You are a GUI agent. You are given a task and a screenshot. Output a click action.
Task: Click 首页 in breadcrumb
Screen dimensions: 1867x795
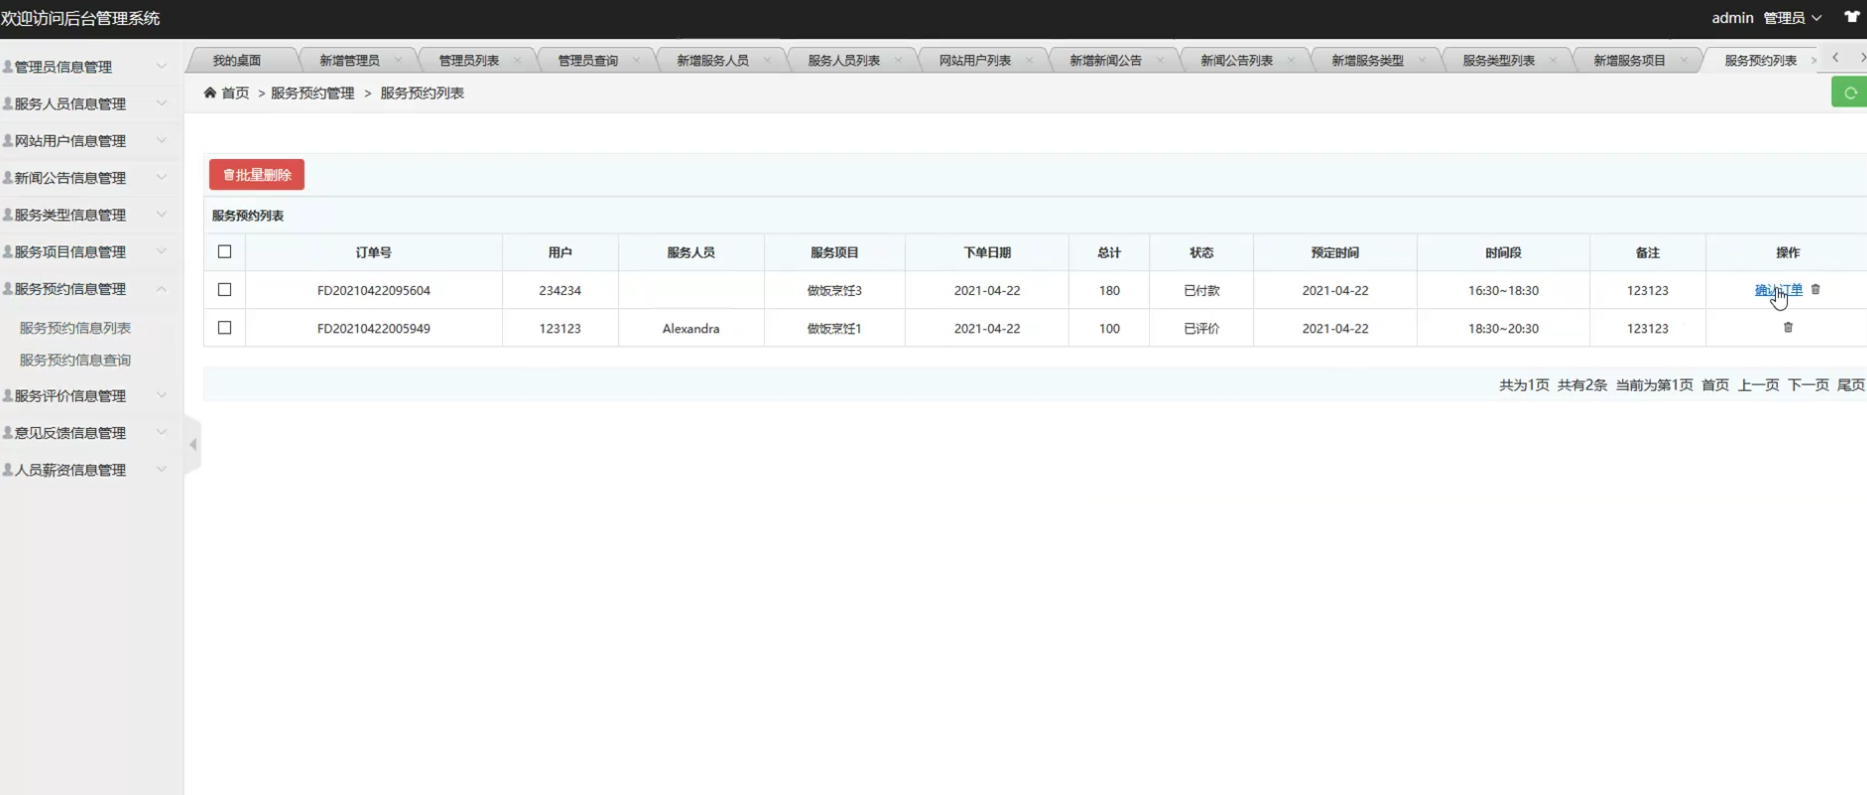coord(235,93)
